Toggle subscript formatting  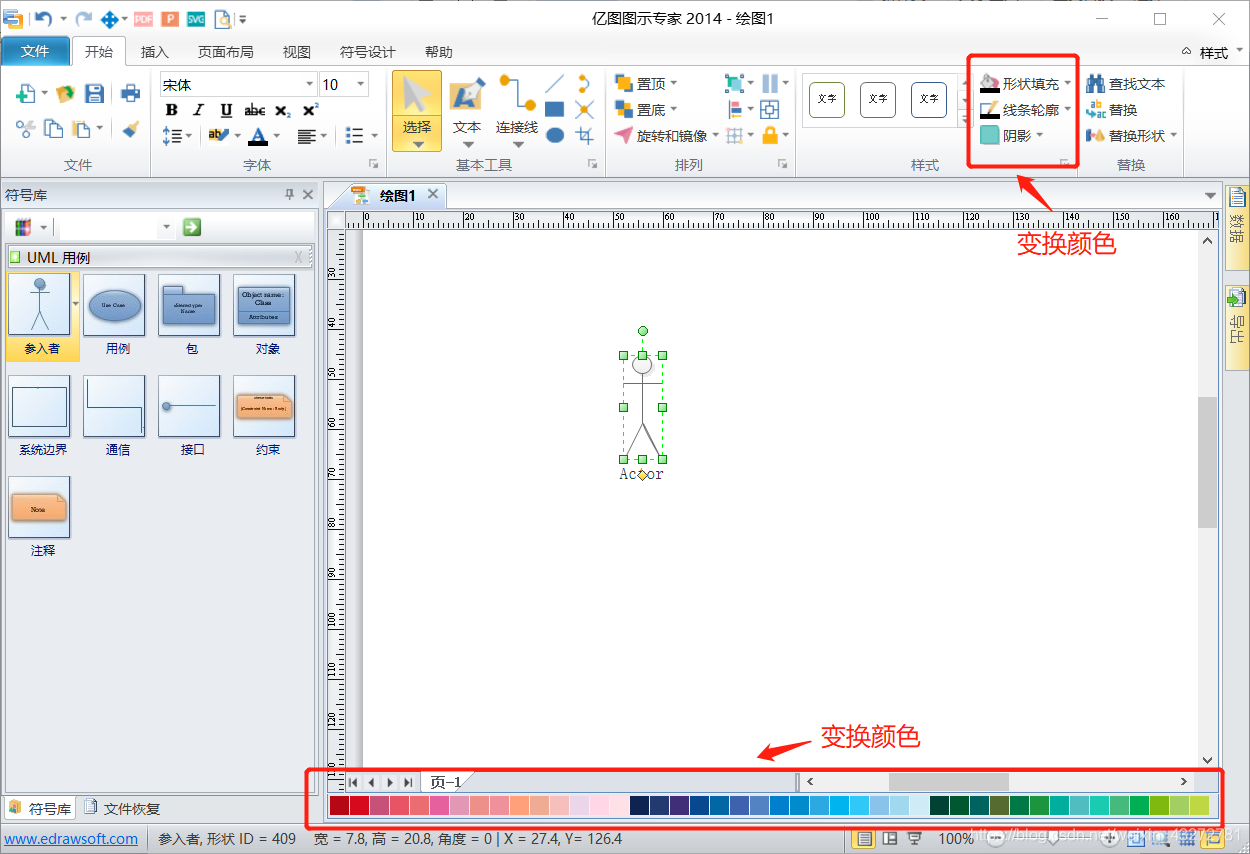click(283, 110)
